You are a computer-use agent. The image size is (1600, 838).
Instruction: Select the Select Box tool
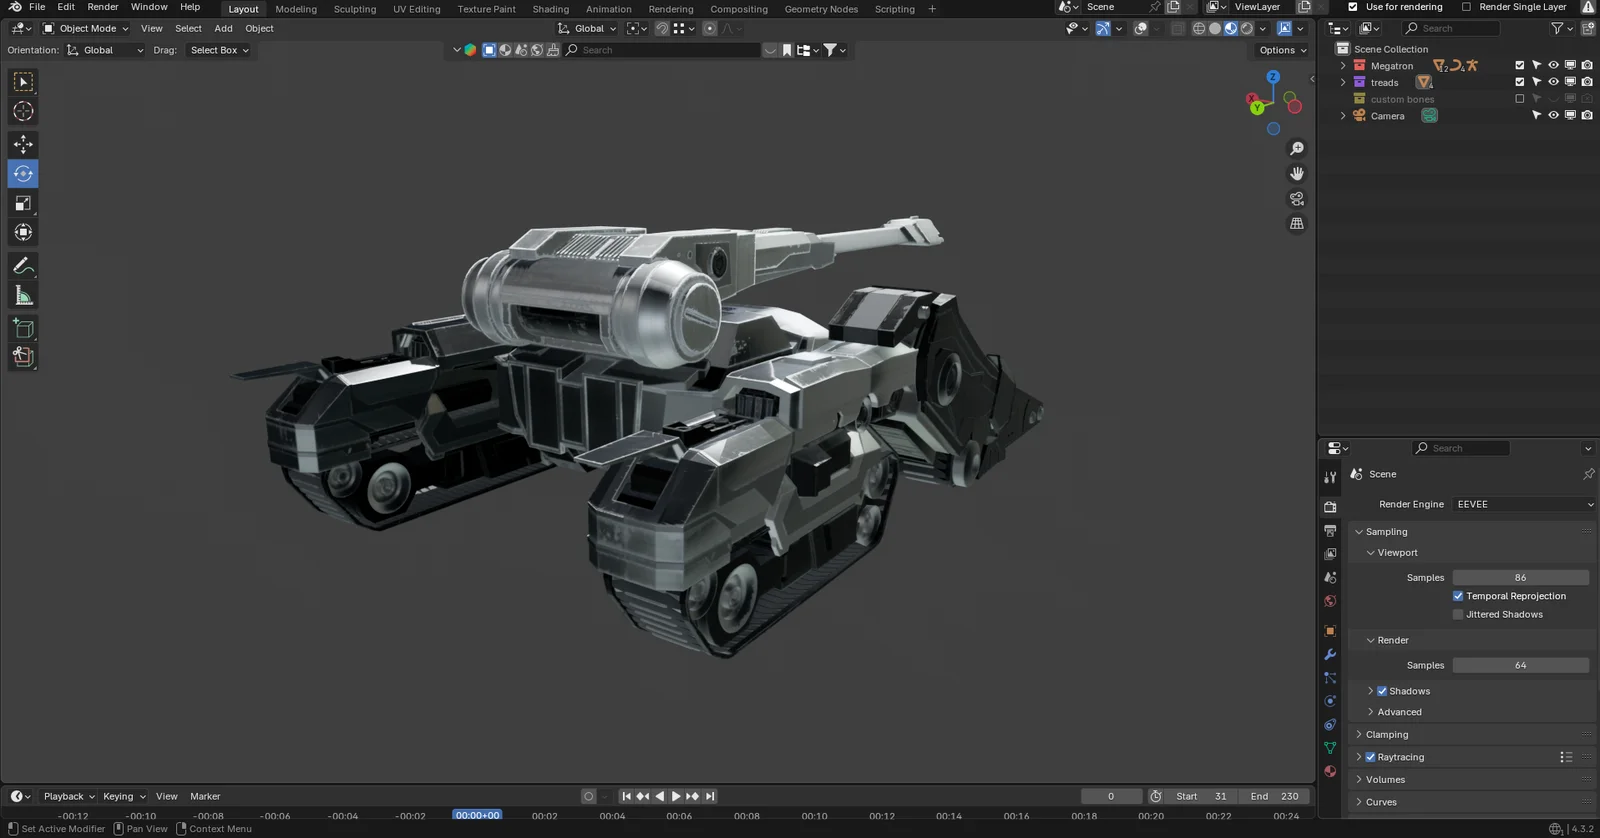23,82
